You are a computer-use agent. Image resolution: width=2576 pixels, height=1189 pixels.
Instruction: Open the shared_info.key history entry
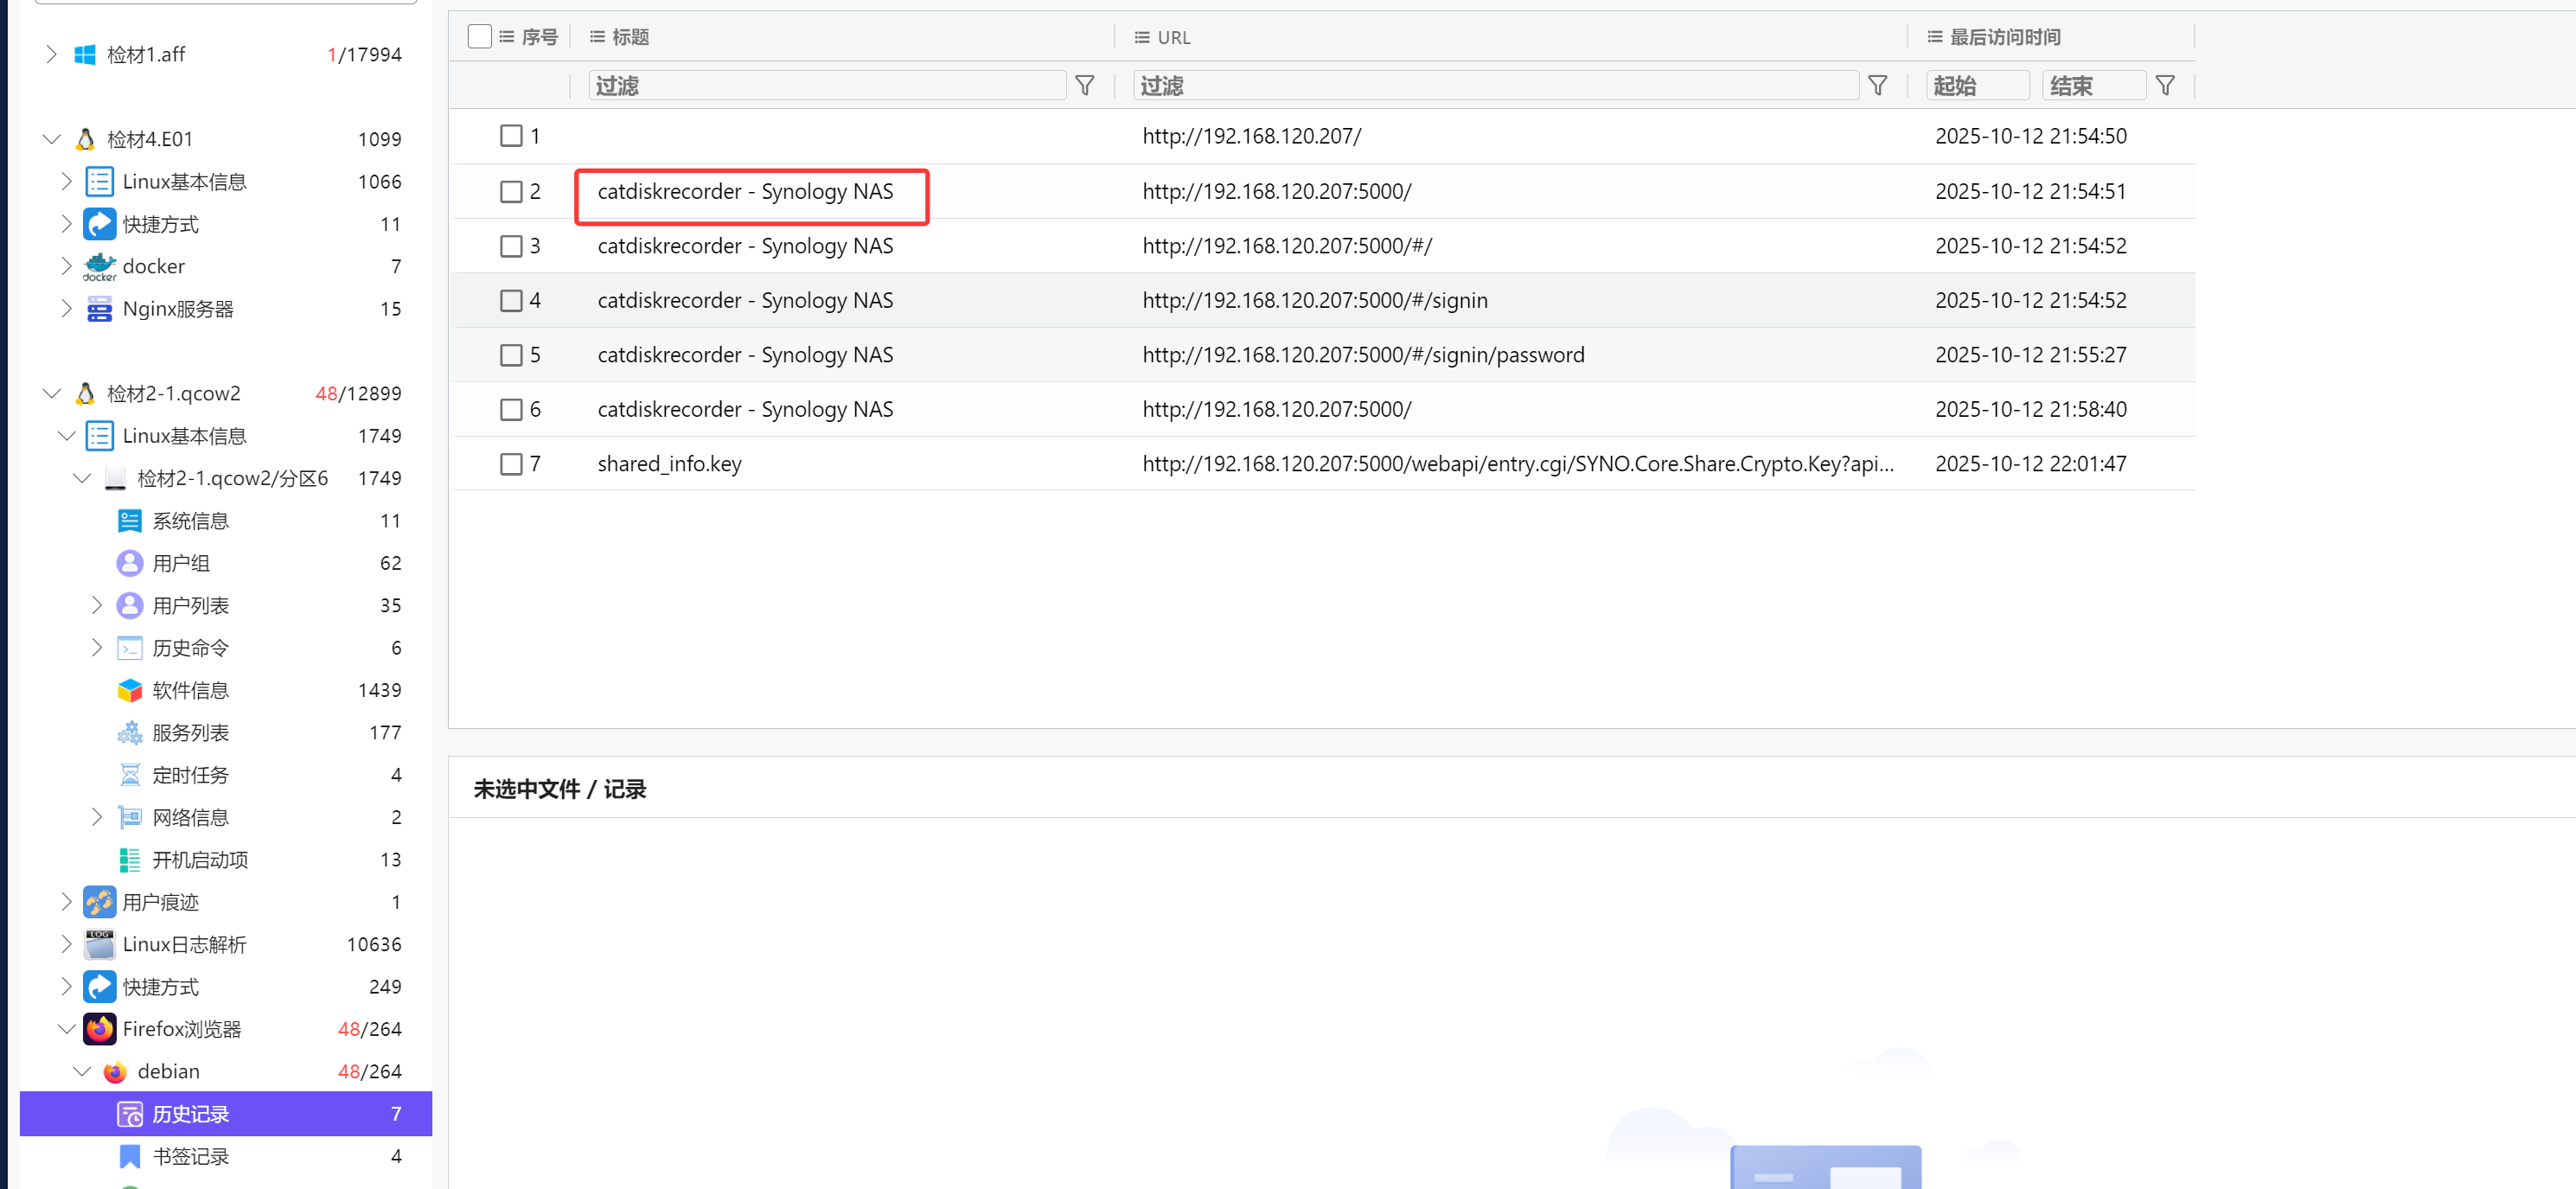point(669,464)
